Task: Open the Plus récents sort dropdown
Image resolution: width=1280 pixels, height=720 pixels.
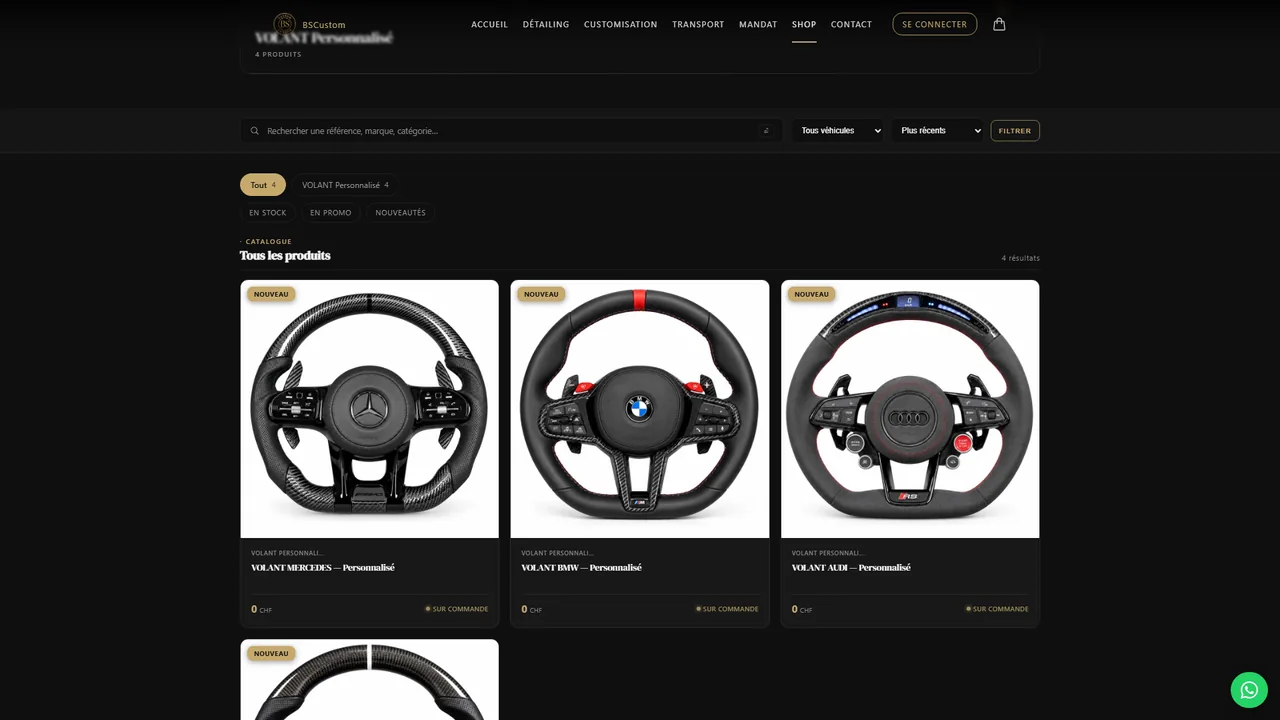Action: 938,130
